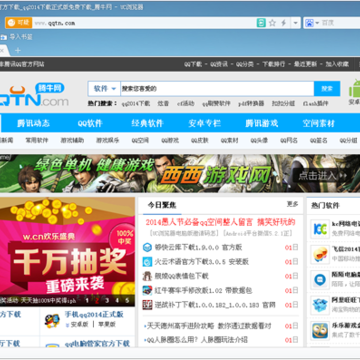Click the QQTN.com site logo

(33, 95)
